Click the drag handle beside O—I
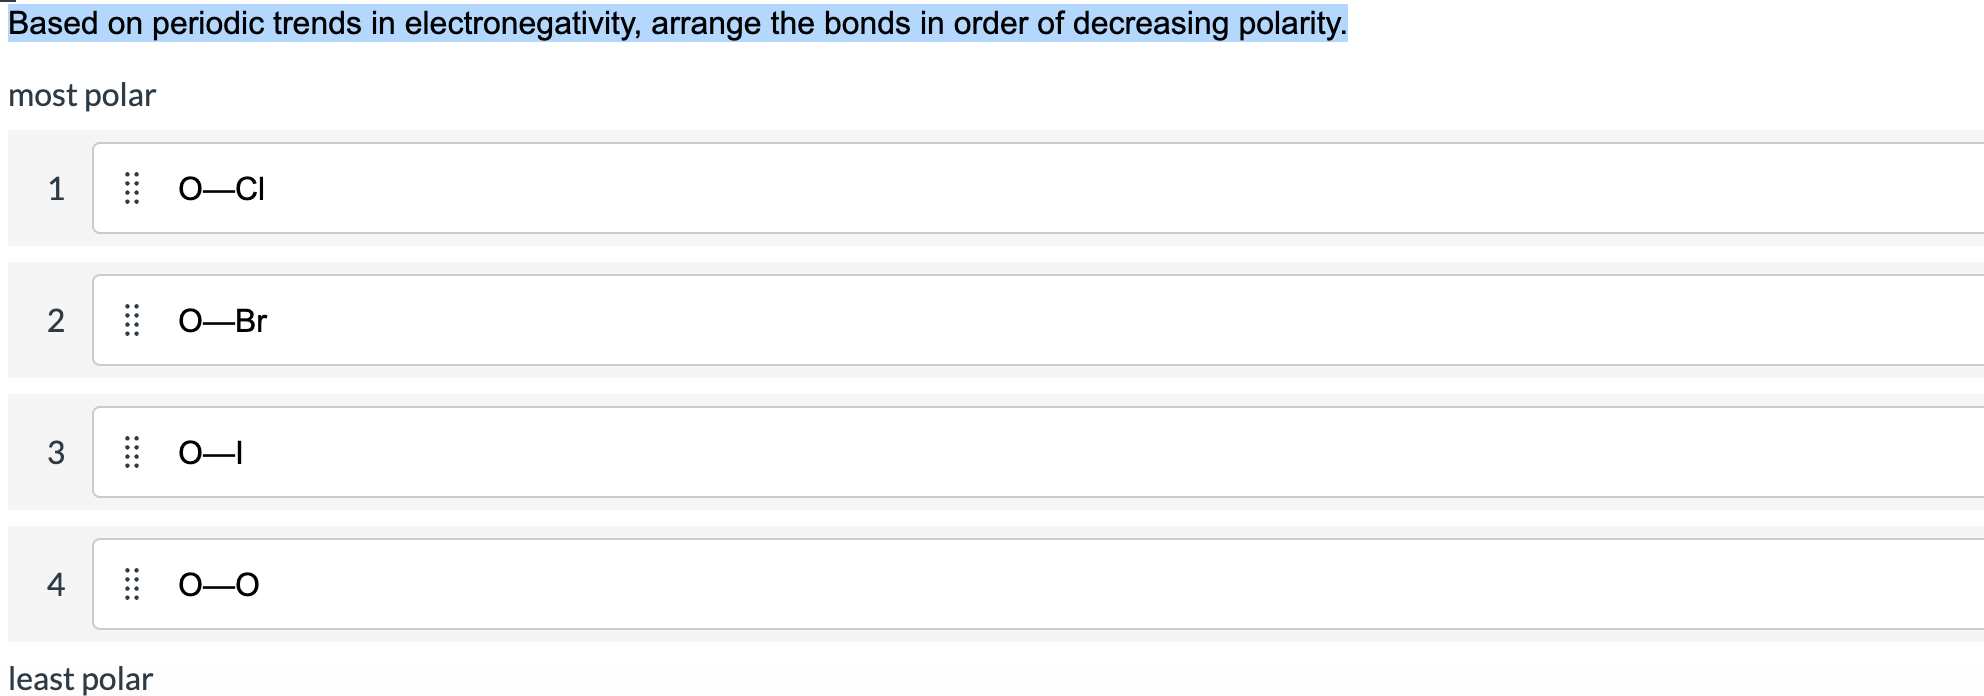Screen dimensions: 1984x696 coord(133,453)
